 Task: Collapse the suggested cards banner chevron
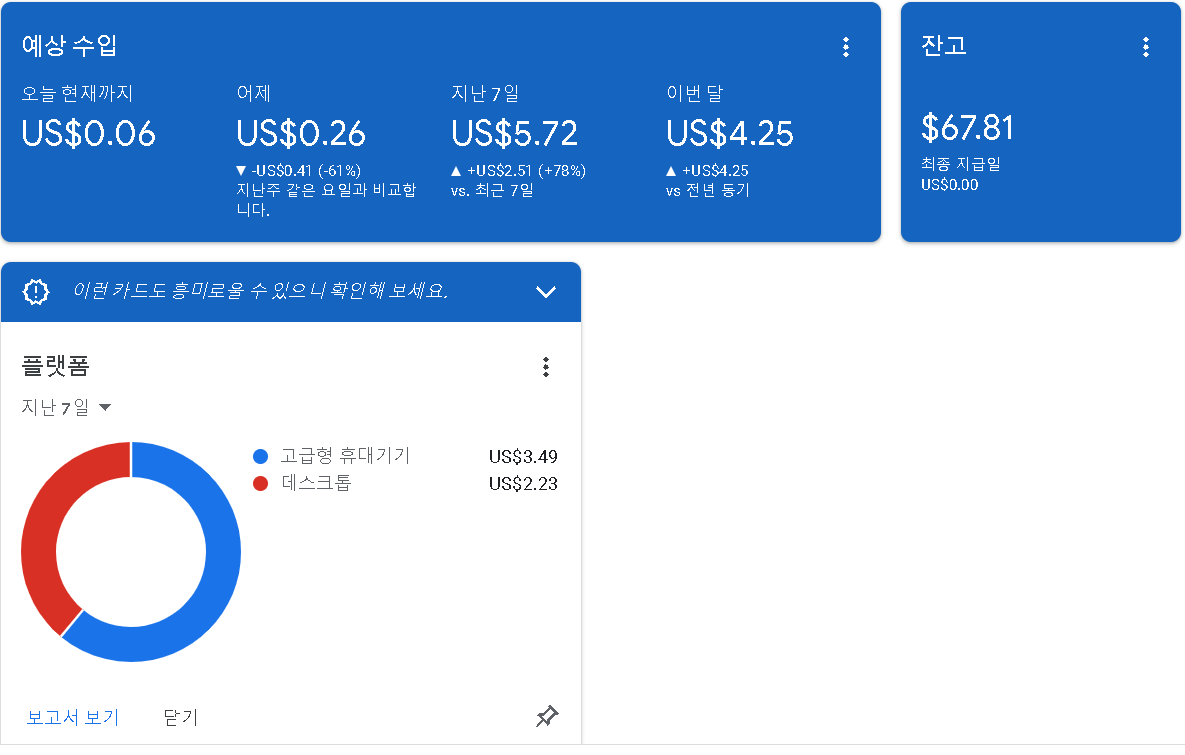point(546,292)
